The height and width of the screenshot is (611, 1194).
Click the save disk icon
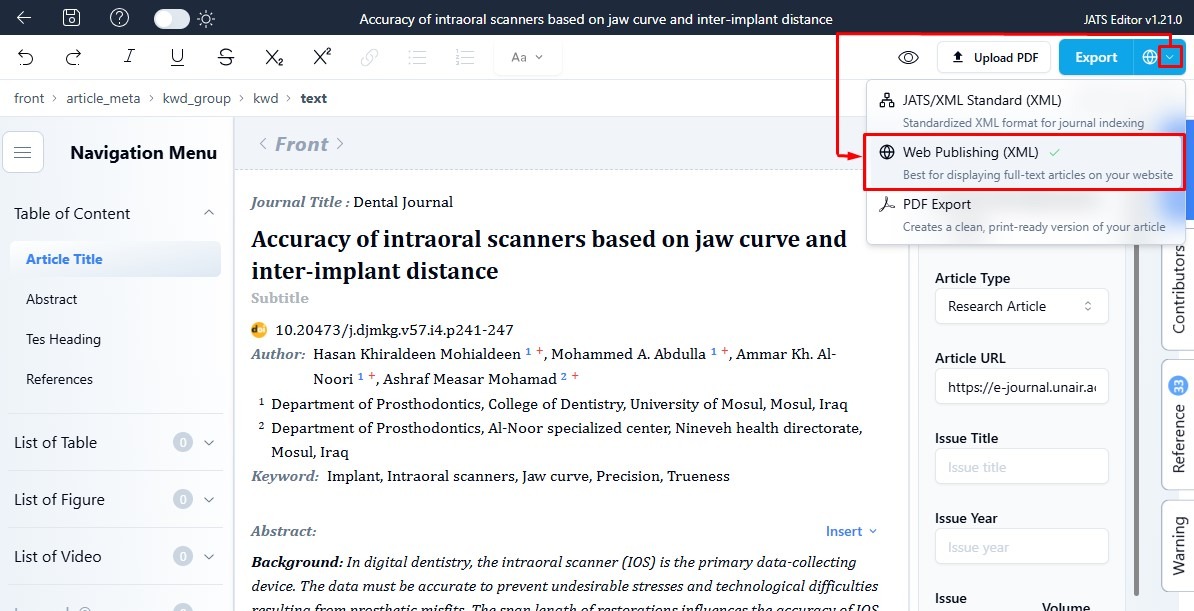pyautogui.click(x=72, y=18)
